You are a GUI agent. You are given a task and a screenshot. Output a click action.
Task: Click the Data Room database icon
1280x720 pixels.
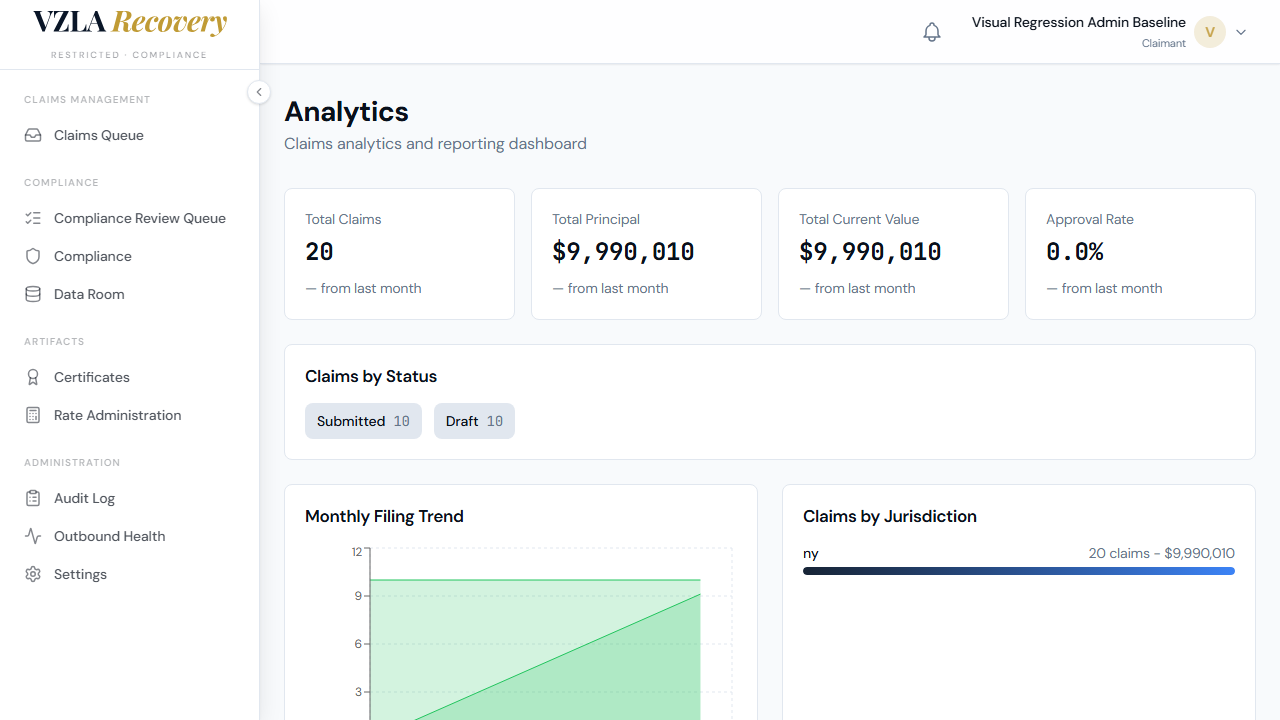[x=33, y=294]
